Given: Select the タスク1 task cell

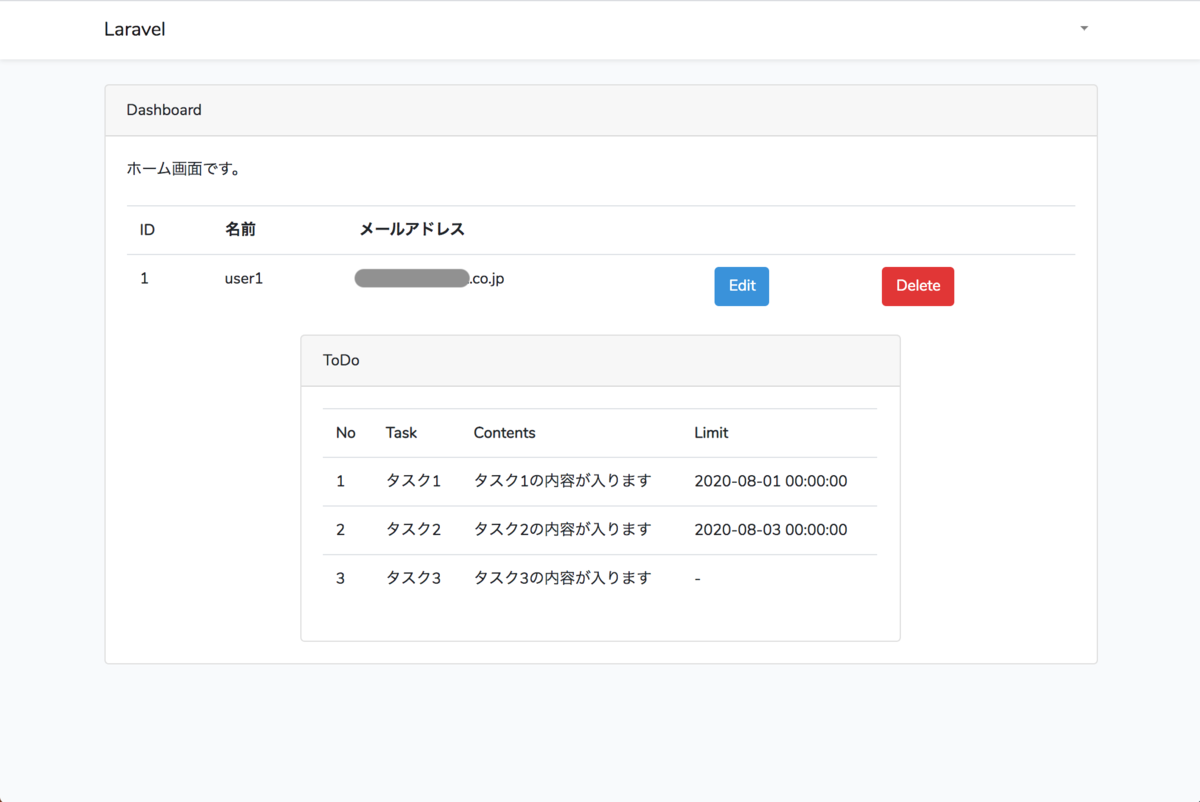Looking at the screenshot, I should click(x=414, y=482).
